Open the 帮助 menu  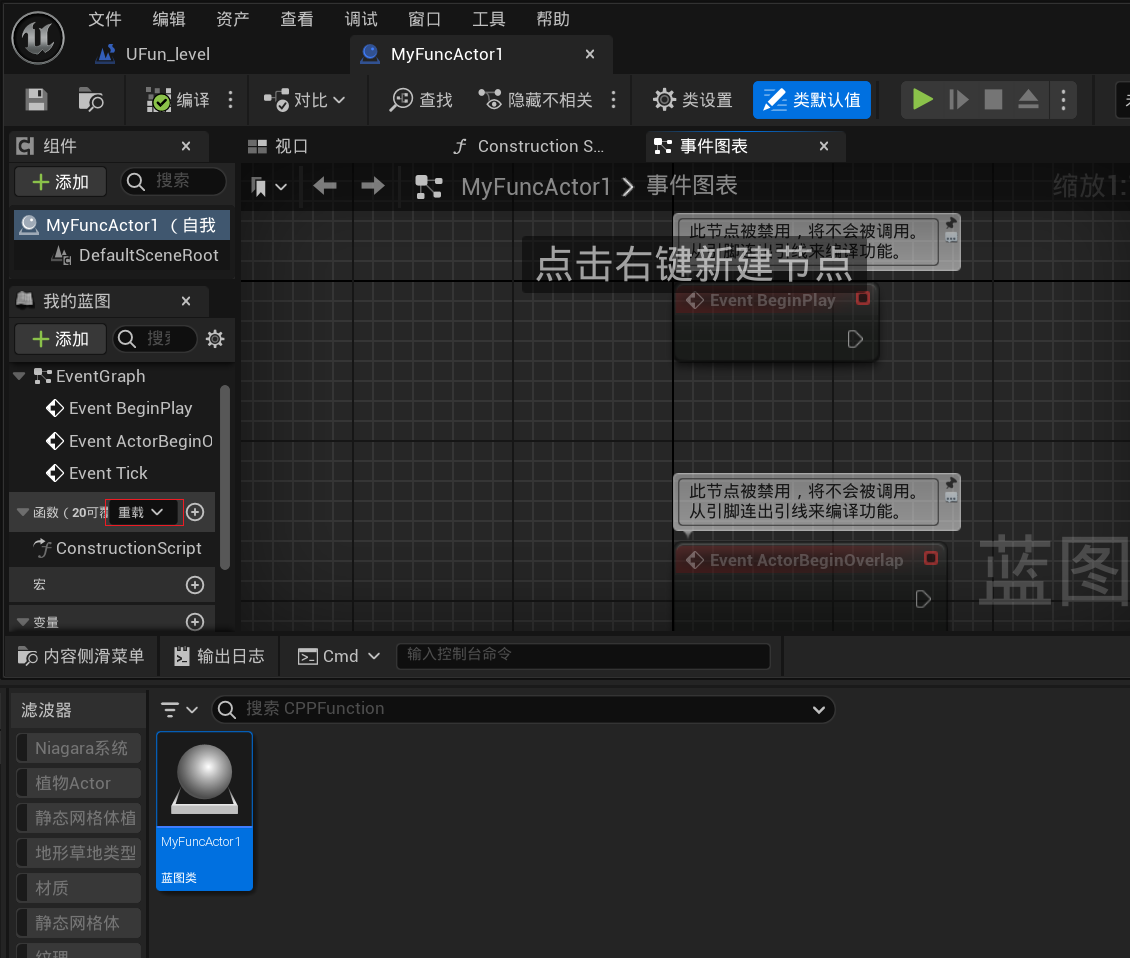click(x=553, y=19)
